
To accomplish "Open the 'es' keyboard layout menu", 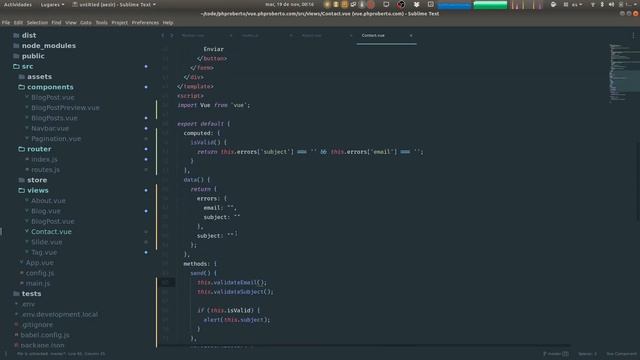I will pos(576,4).
